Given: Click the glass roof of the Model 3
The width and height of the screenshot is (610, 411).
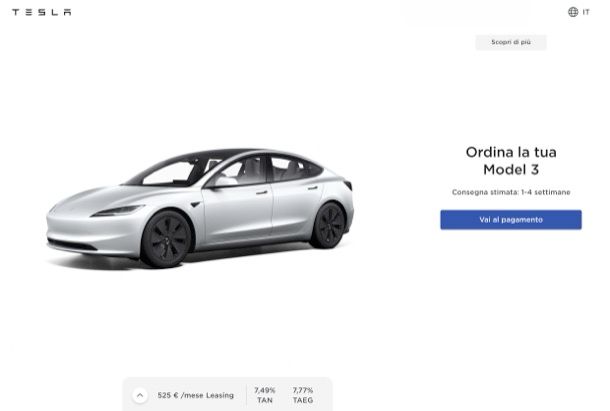Looking at the screenshot, I should pyautogui.click(x=230, y=153).
